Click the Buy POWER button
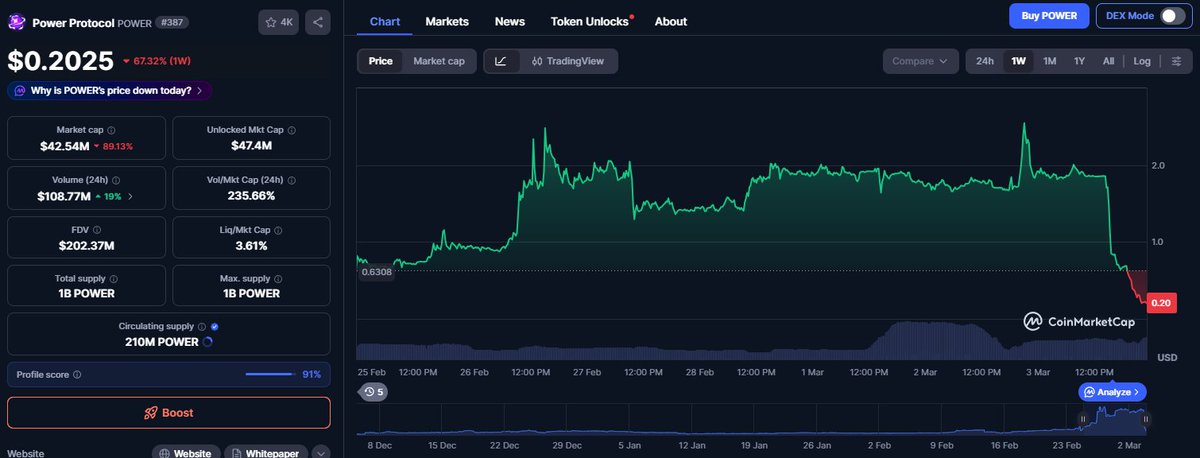The width and height of the screenshot is (1200, 458). (1049, 16)
